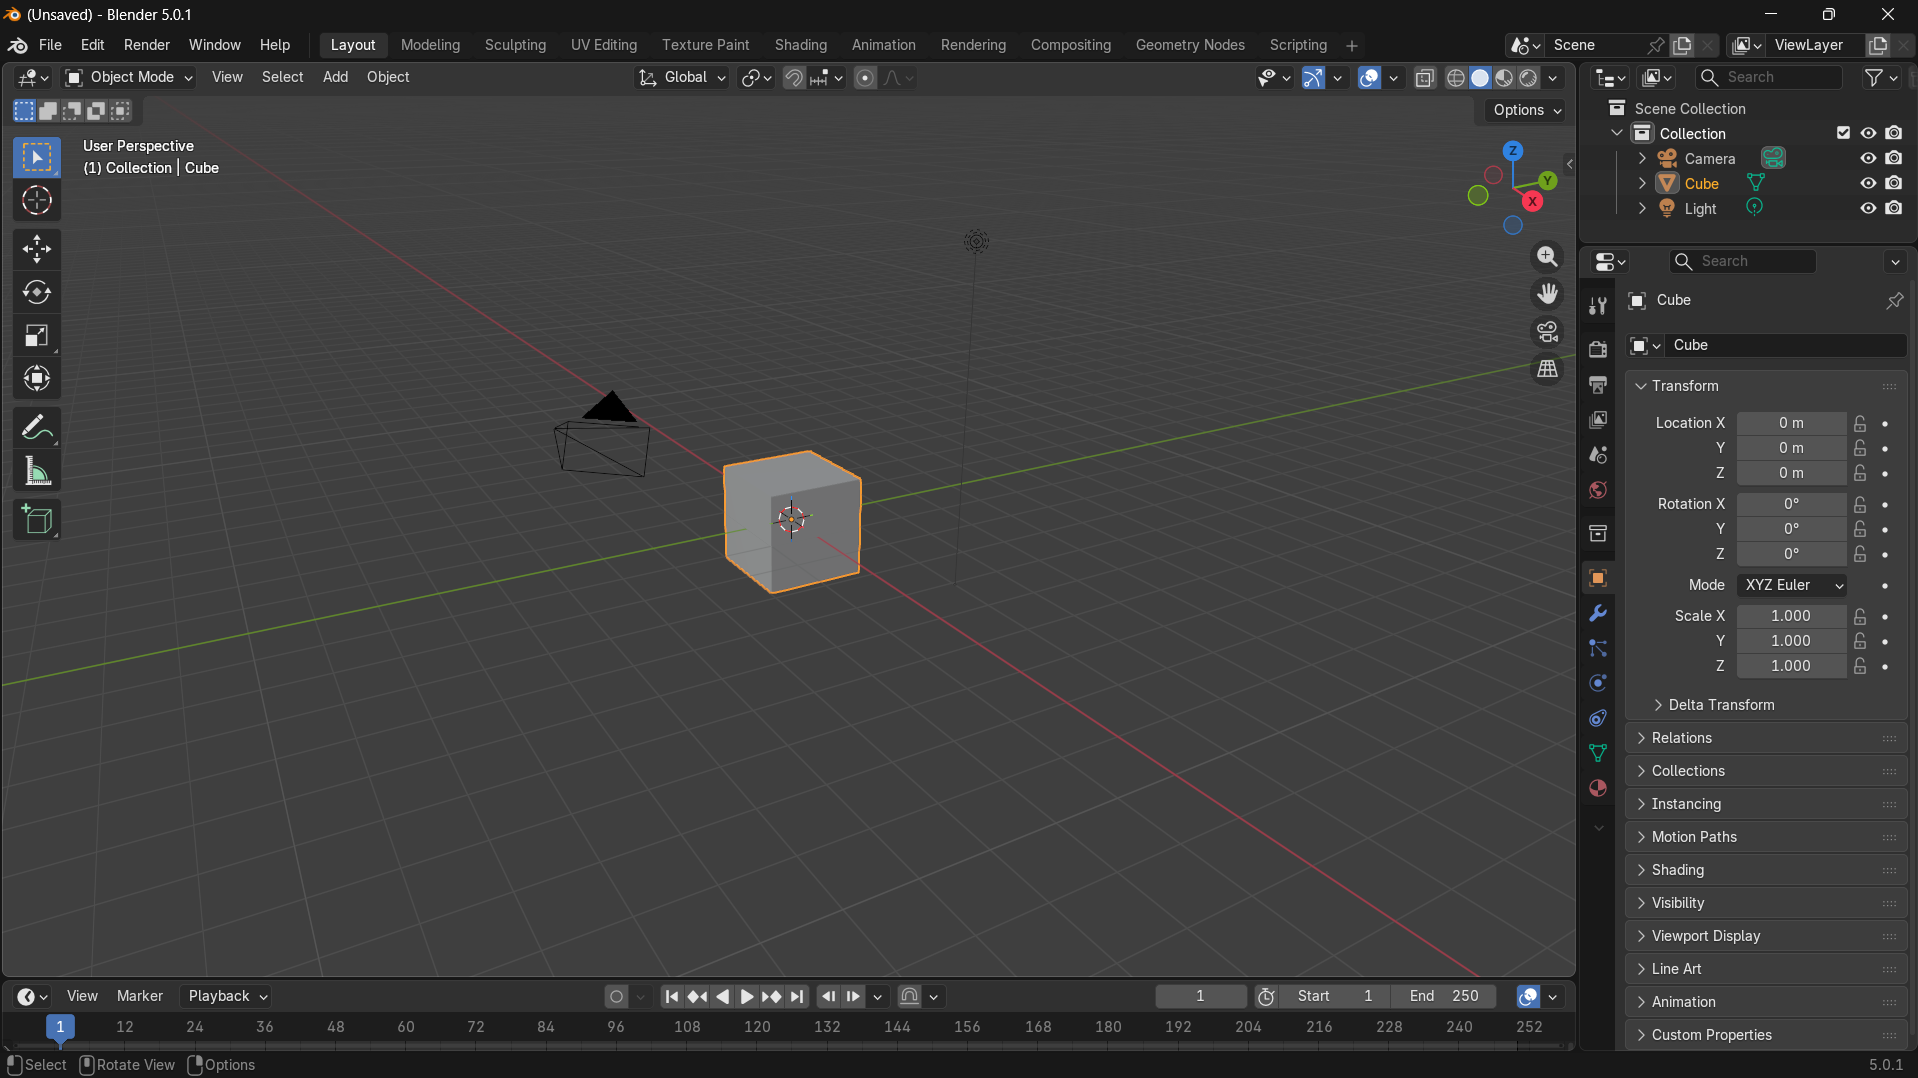Open the Global transform orientation dropdown
Image resolution: width=1918 pixels, height=1078 pixels.
coord(682,77)
